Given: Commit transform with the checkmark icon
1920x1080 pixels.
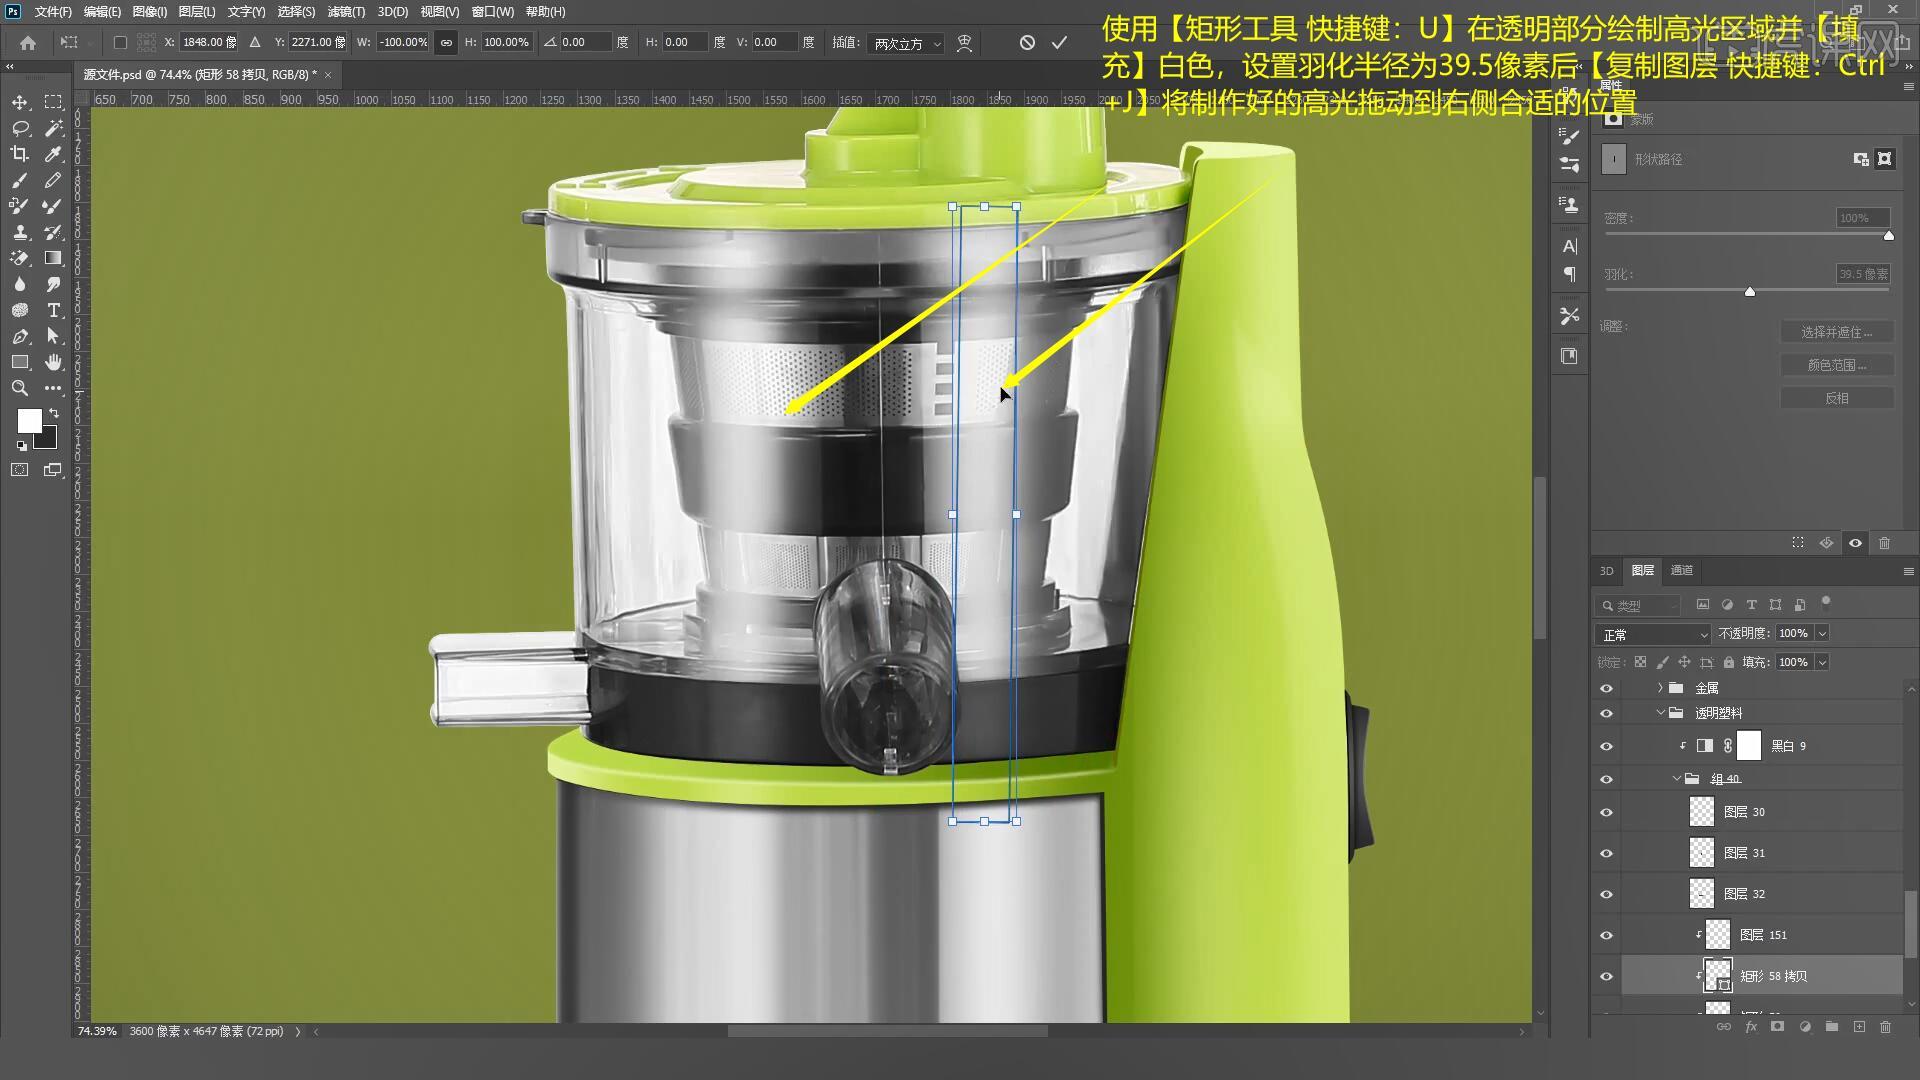Looking at the screenshot, I should [x=1059, y=42].
